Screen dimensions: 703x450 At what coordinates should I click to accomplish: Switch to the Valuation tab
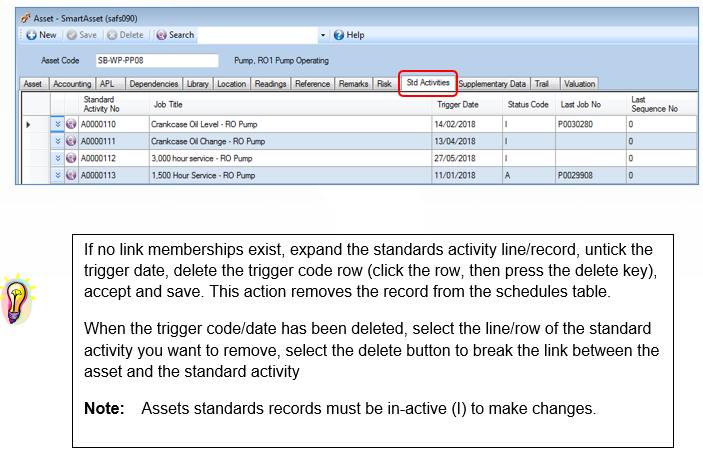tap(579, 84)
